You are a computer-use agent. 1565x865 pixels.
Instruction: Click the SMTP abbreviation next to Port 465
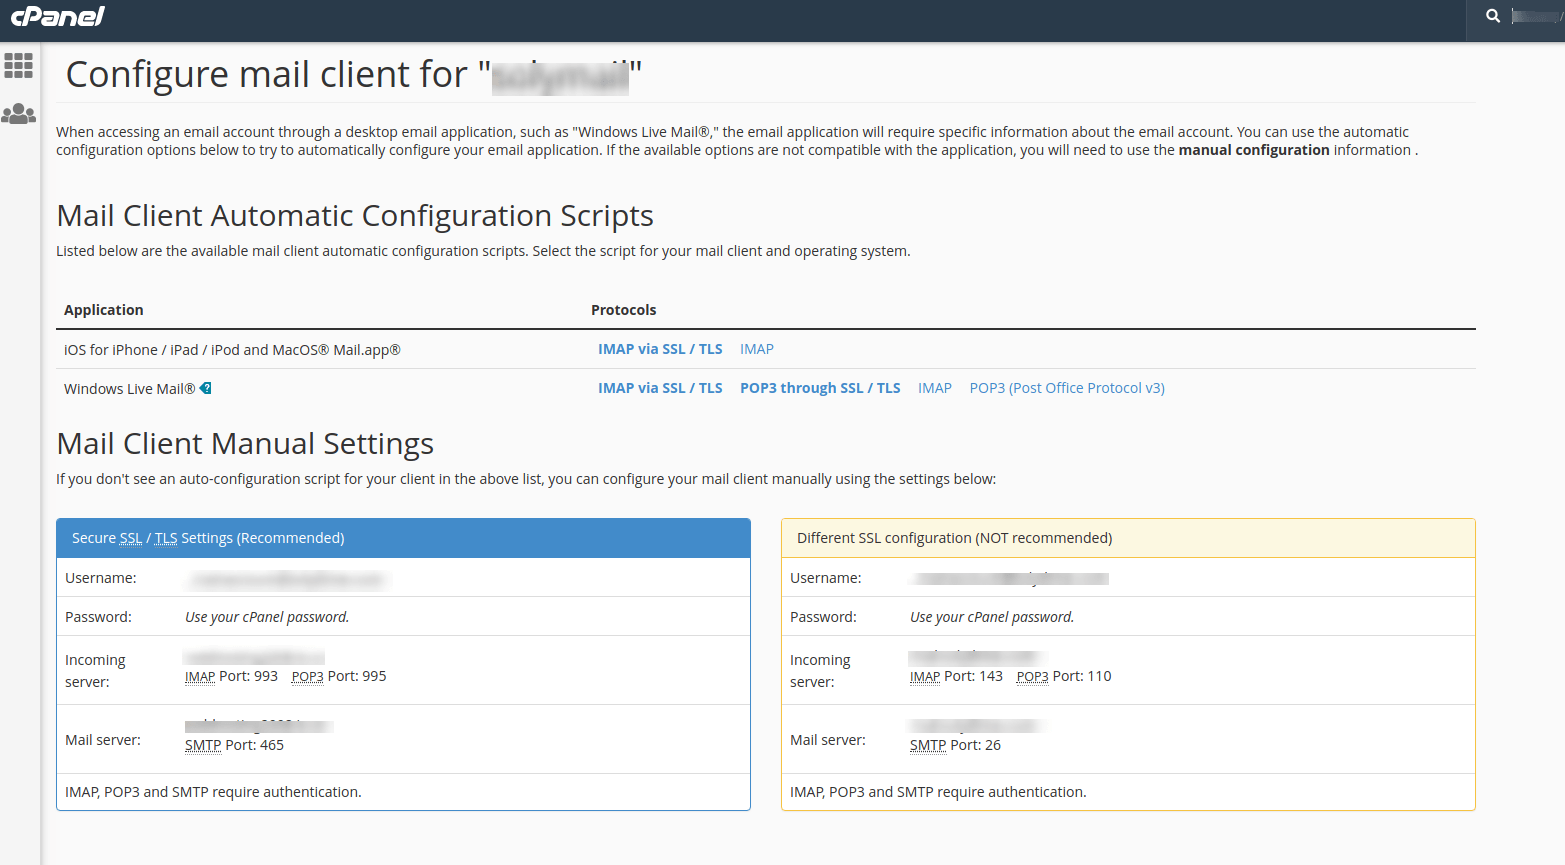(203, 746)
